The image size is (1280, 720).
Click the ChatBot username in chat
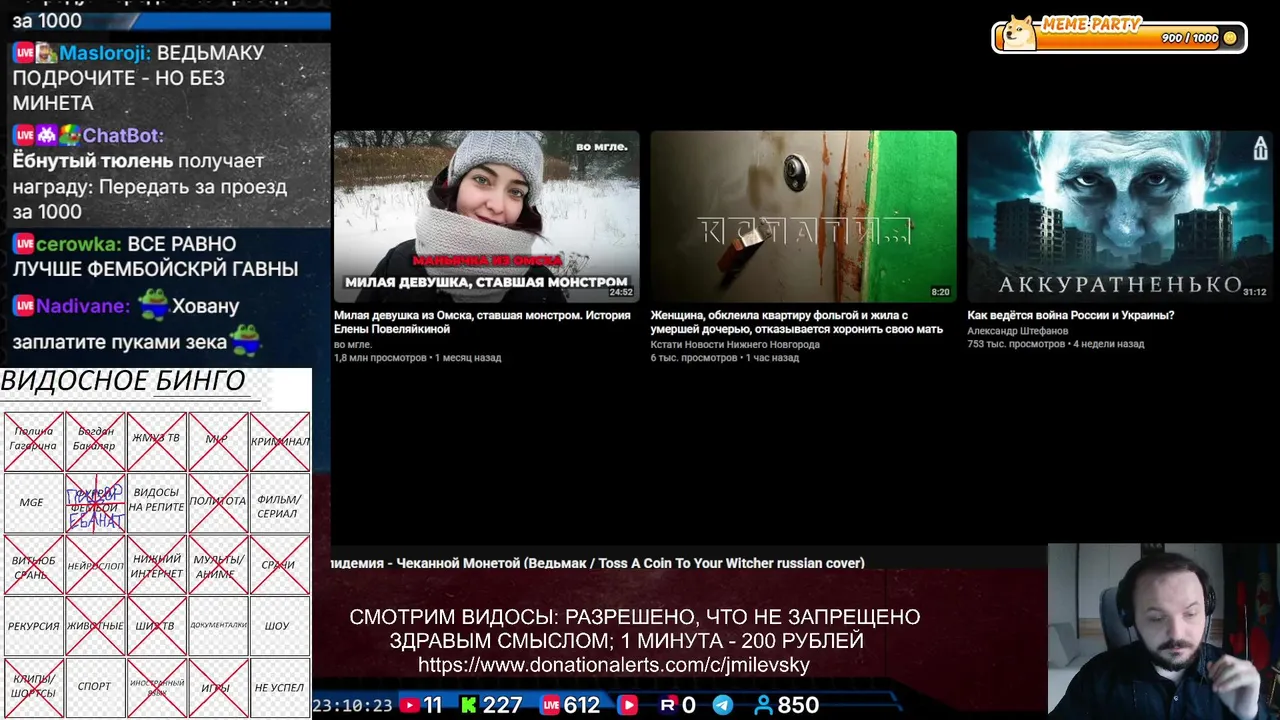pos(122,135)
